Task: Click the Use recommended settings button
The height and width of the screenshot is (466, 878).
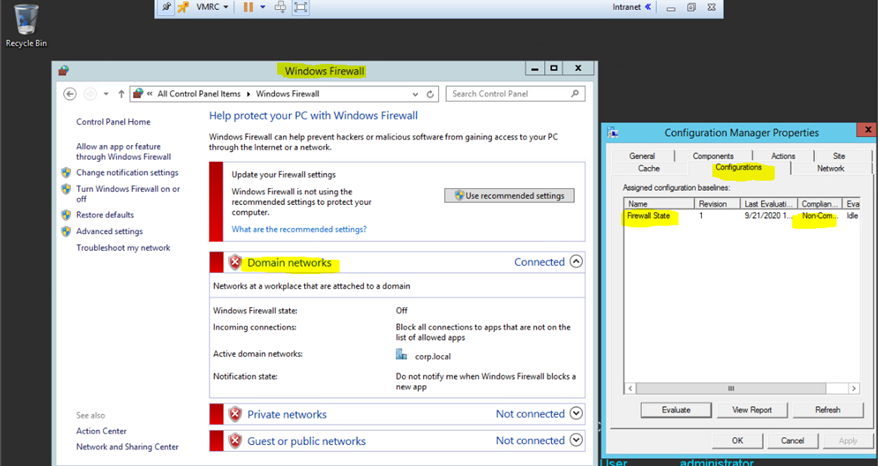Action: (509, 195)
